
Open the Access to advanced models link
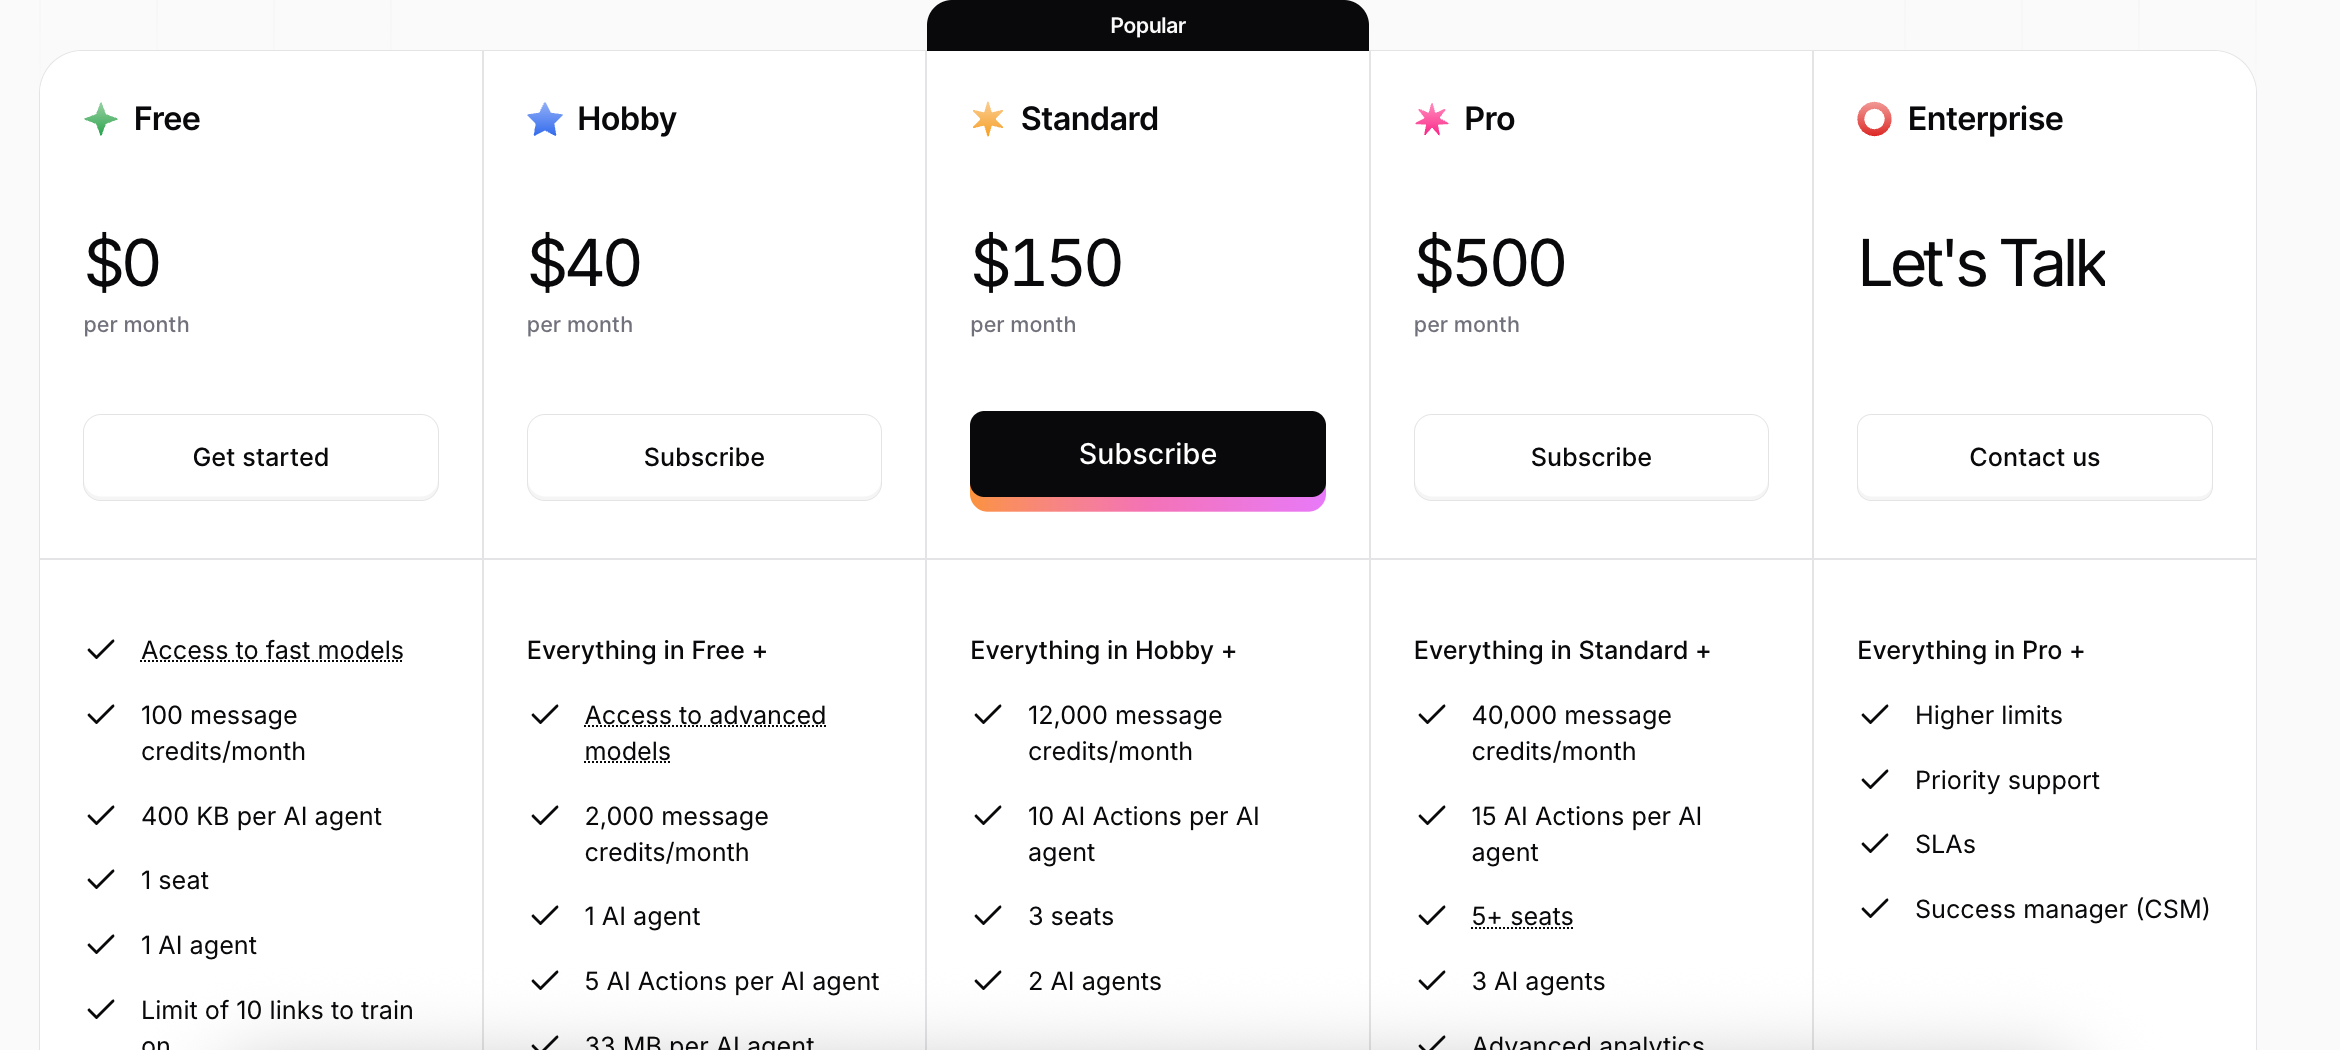tap(705, 733)
